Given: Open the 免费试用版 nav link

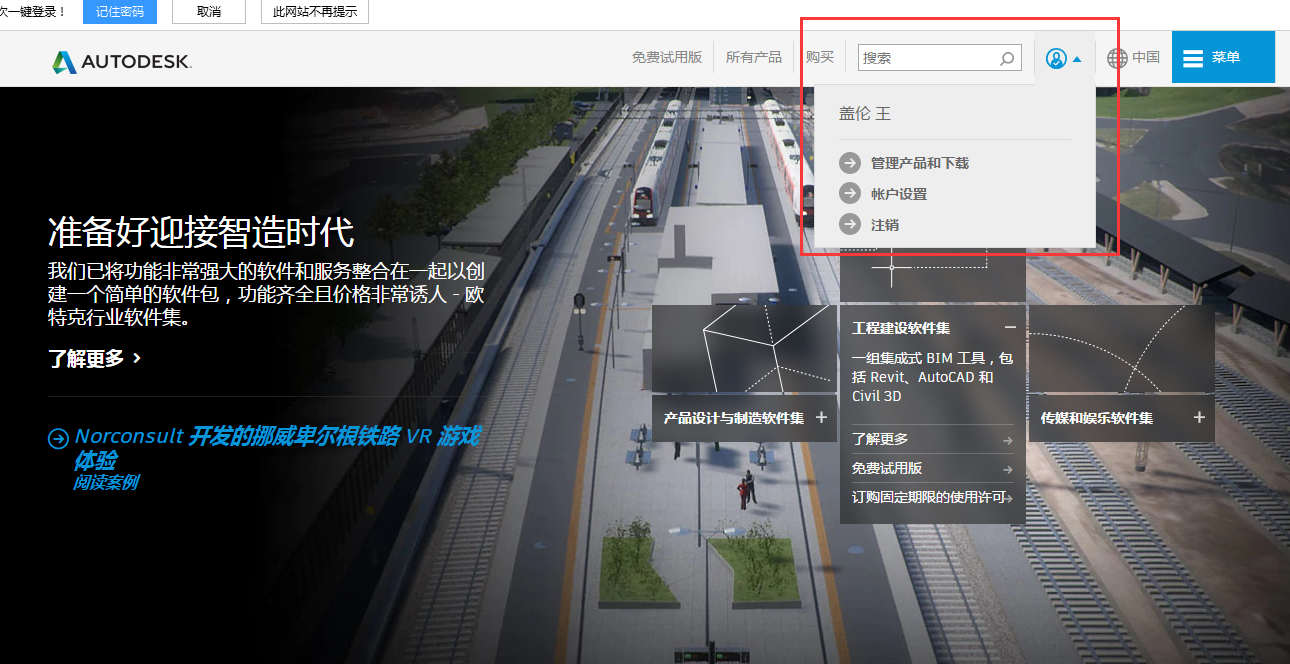Looking at the screenshot, I should [667, 57].
